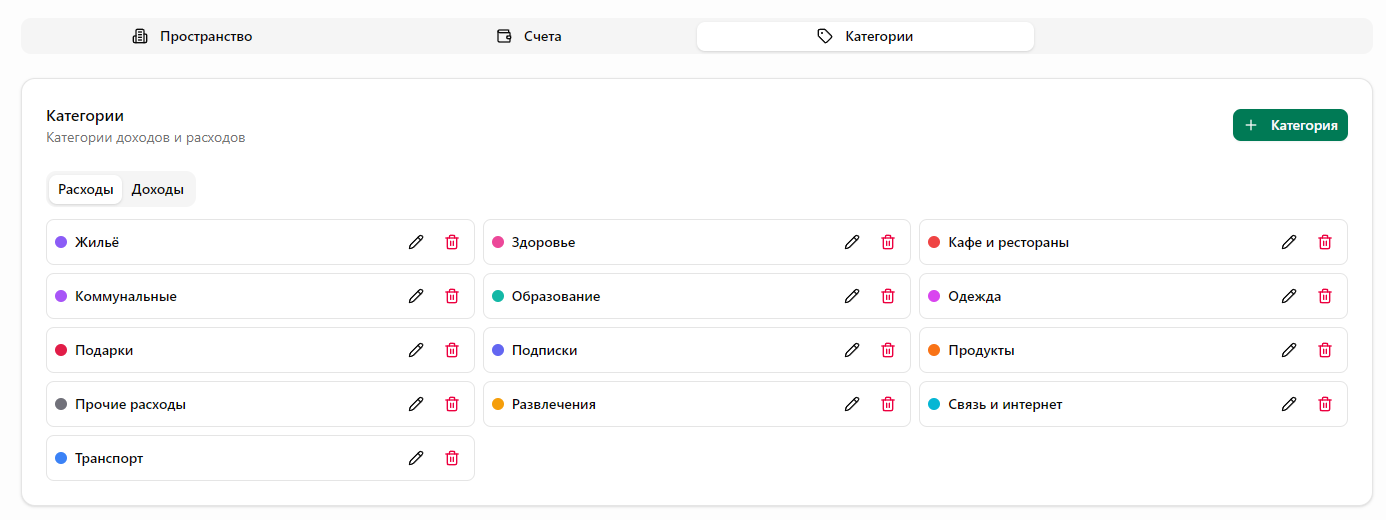Click the Продукты category name
Viewport: 1386px width, 520px height.
click(981, 350)
